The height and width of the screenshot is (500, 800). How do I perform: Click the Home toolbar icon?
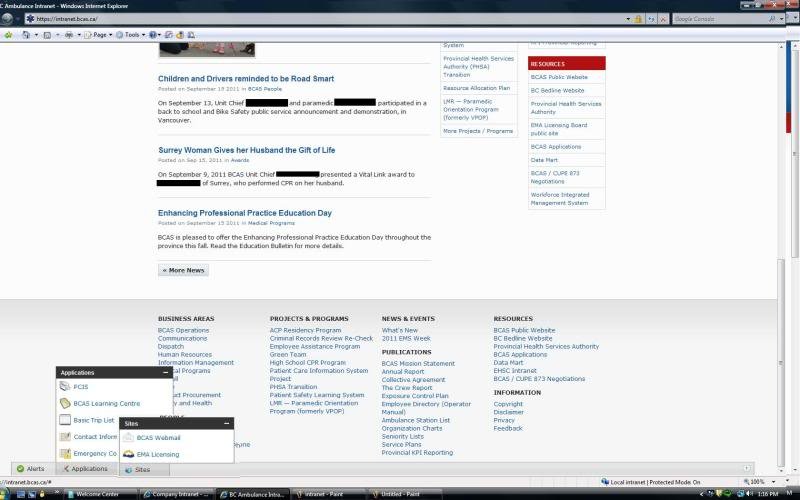(x=26, y=35)
